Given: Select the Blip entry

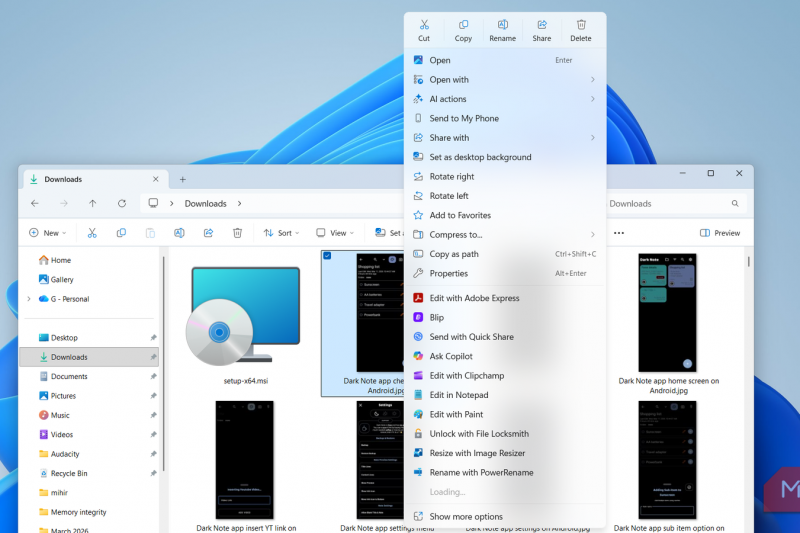Looking at the screenshot, I should click(505, 317).
